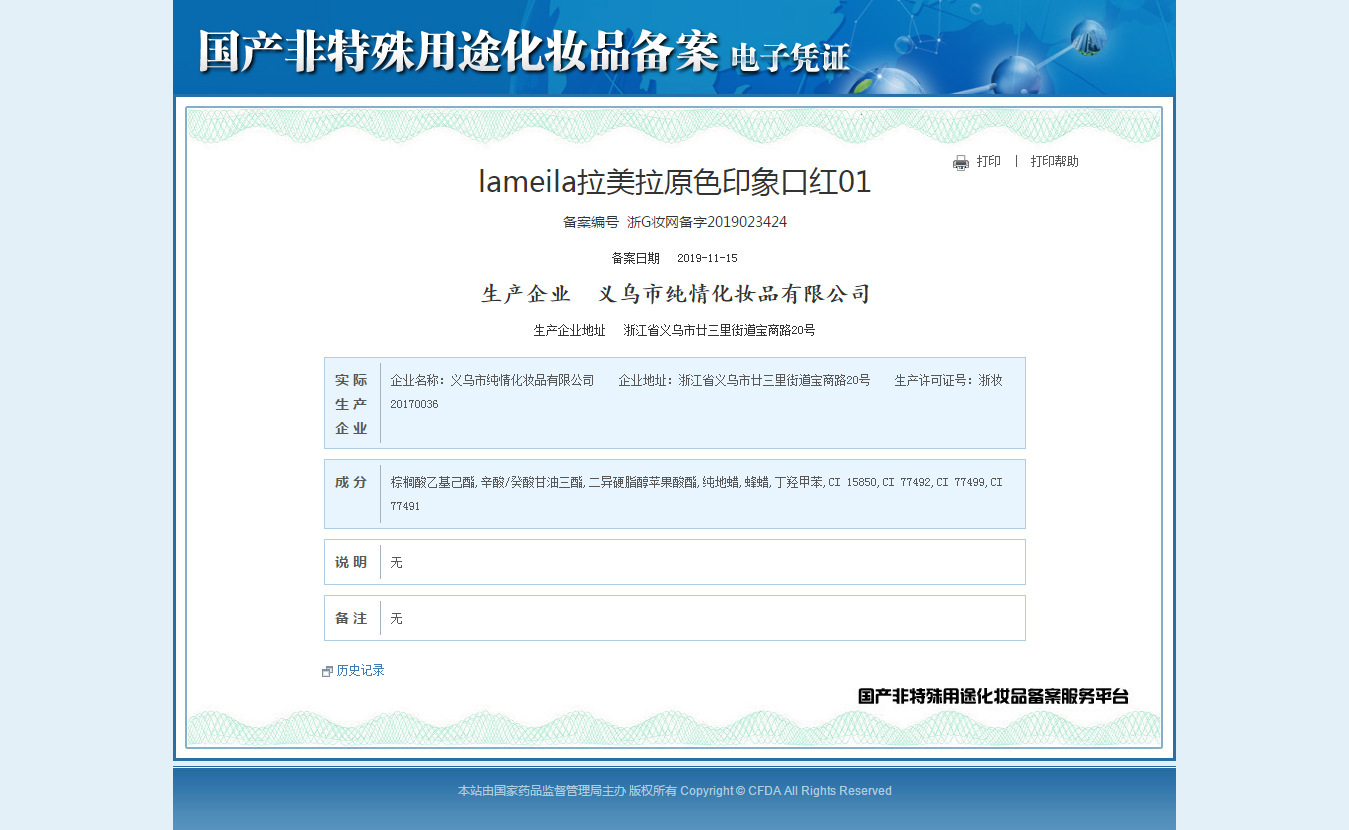Click the 备注 remarks label

tap(351, 618)
